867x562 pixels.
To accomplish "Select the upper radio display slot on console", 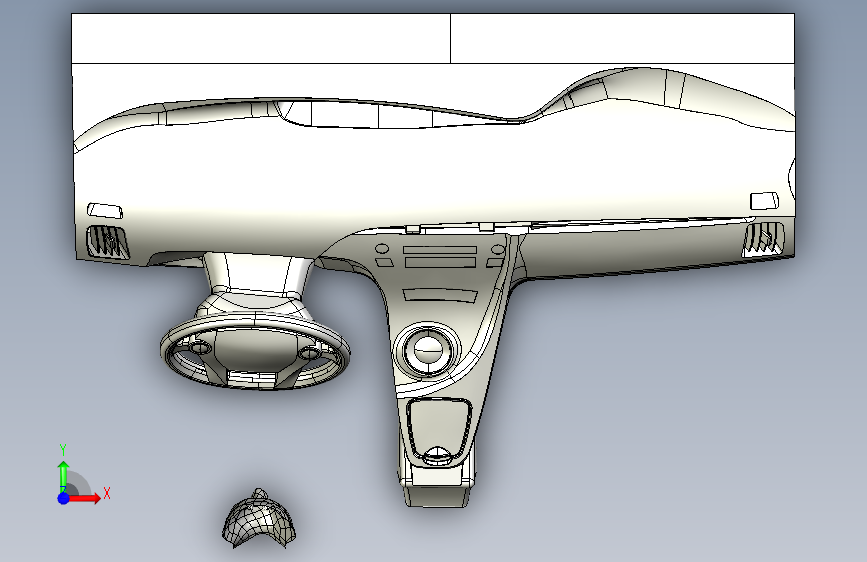I will pos(440,250).
